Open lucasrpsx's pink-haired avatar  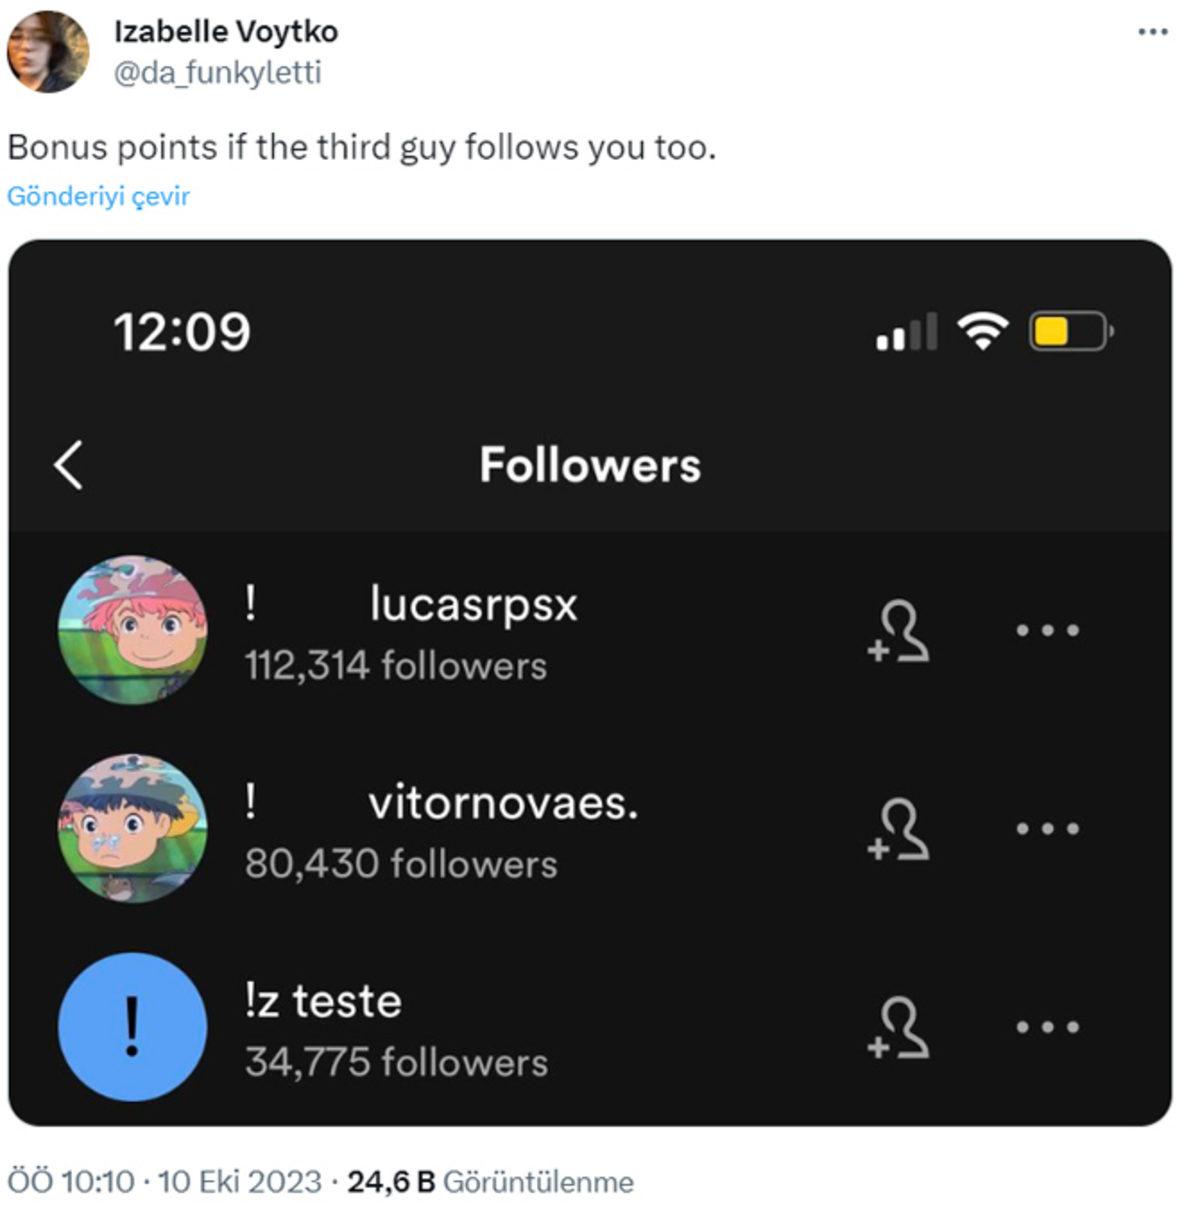pyautogui.click(x=133, y=630)
